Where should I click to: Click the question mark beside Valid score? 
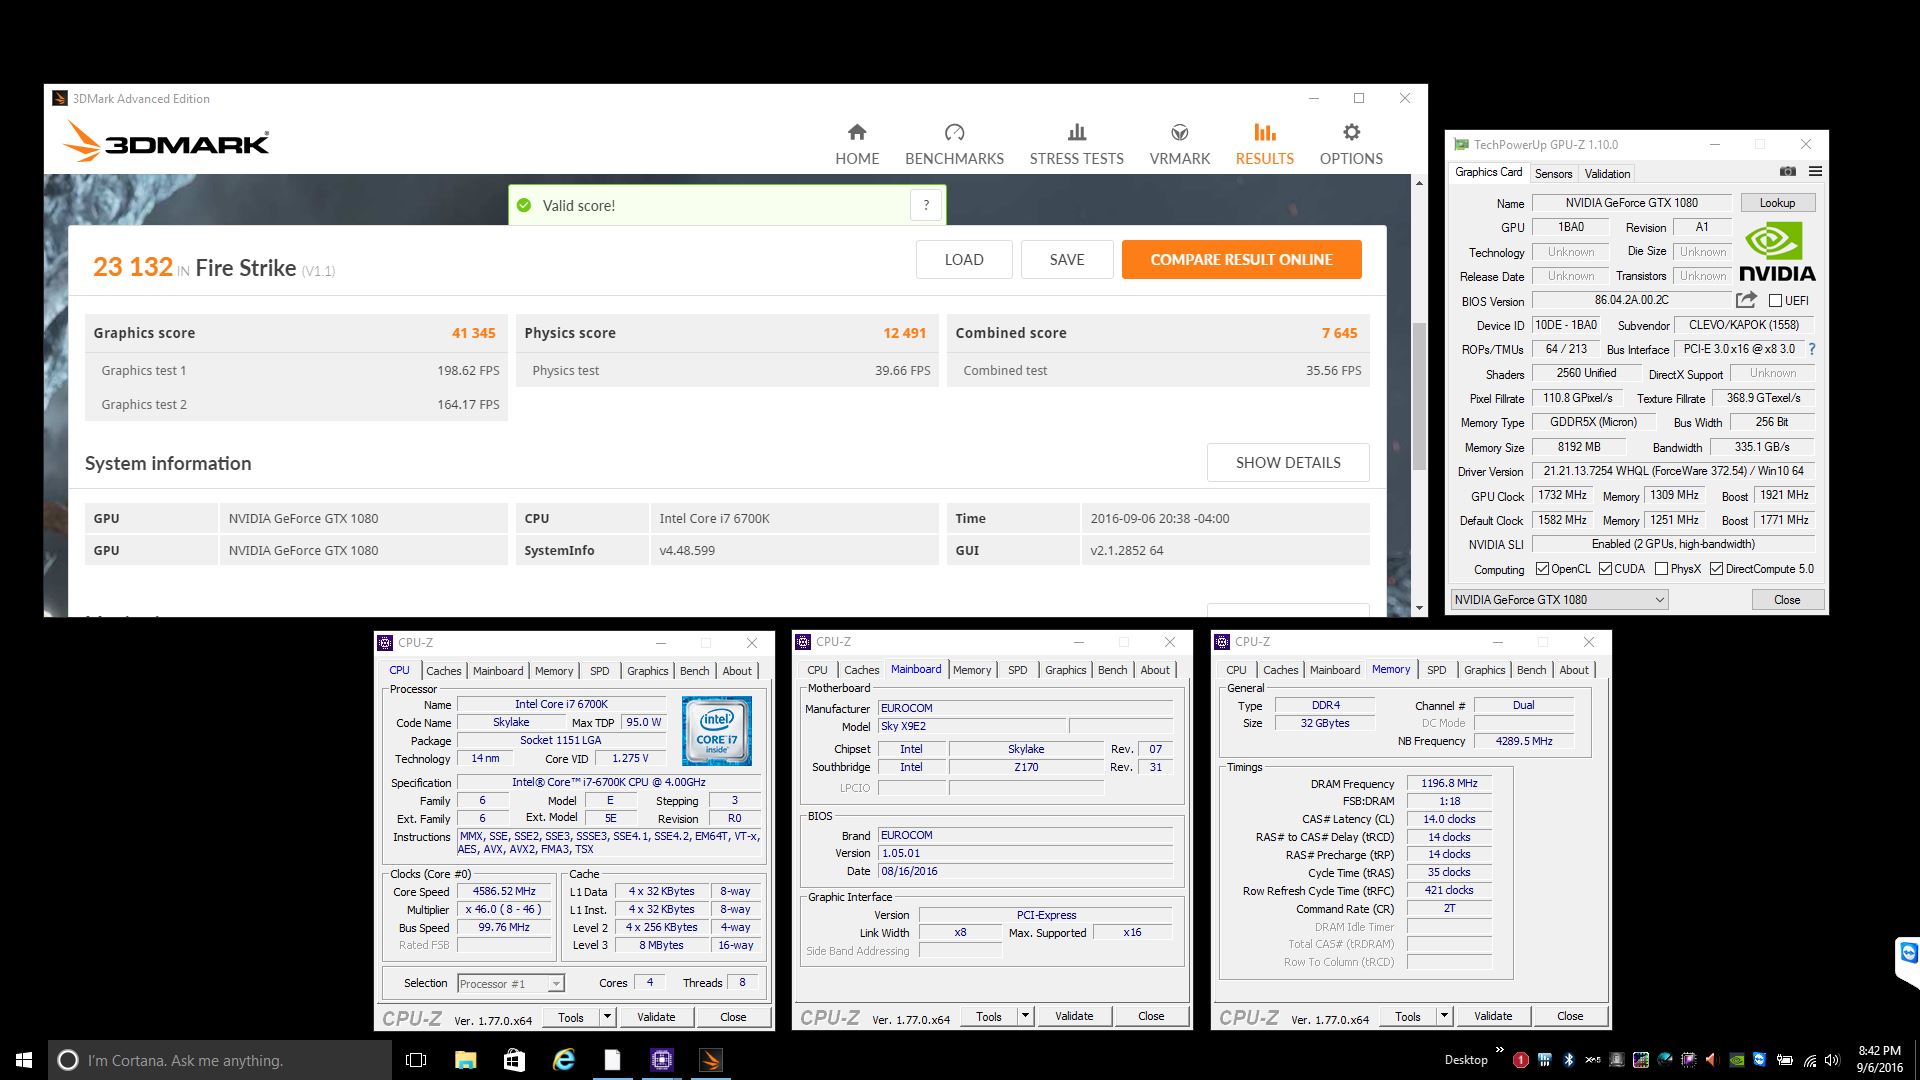pos(926,205)
